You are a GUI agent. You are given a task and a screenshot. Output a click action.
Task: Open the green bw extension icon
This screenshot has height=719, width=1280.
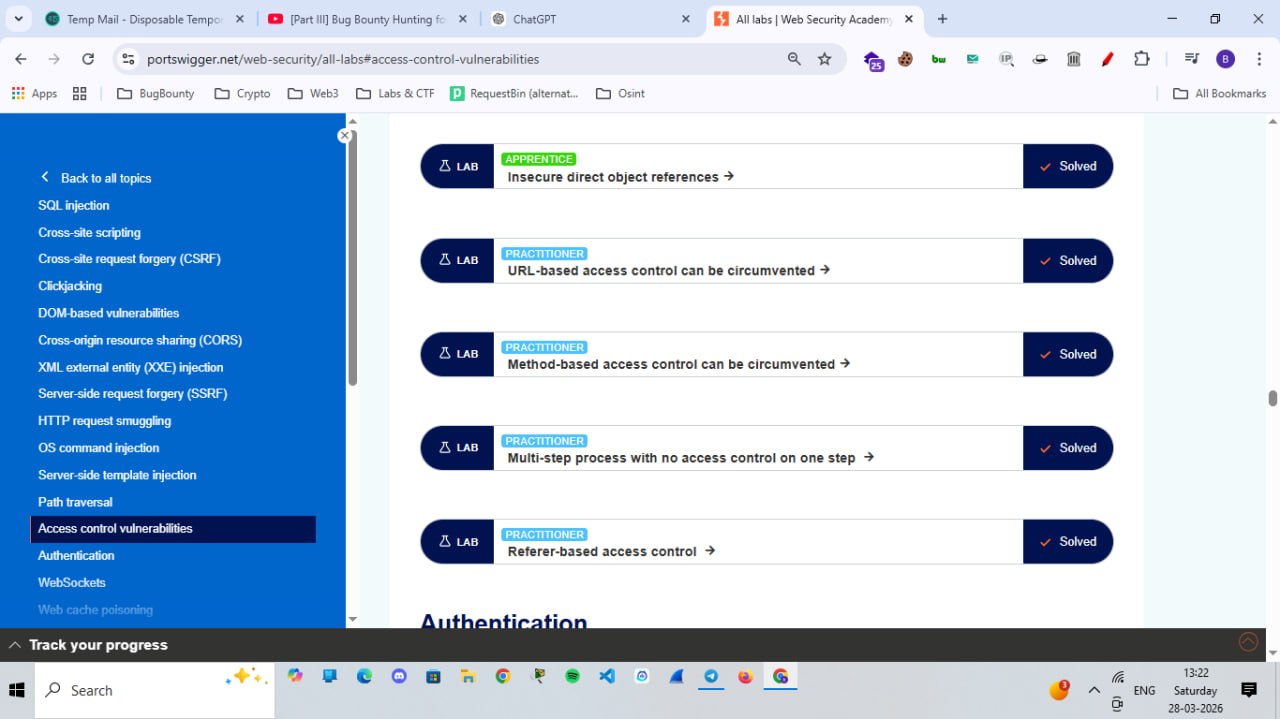pos(938,59)
